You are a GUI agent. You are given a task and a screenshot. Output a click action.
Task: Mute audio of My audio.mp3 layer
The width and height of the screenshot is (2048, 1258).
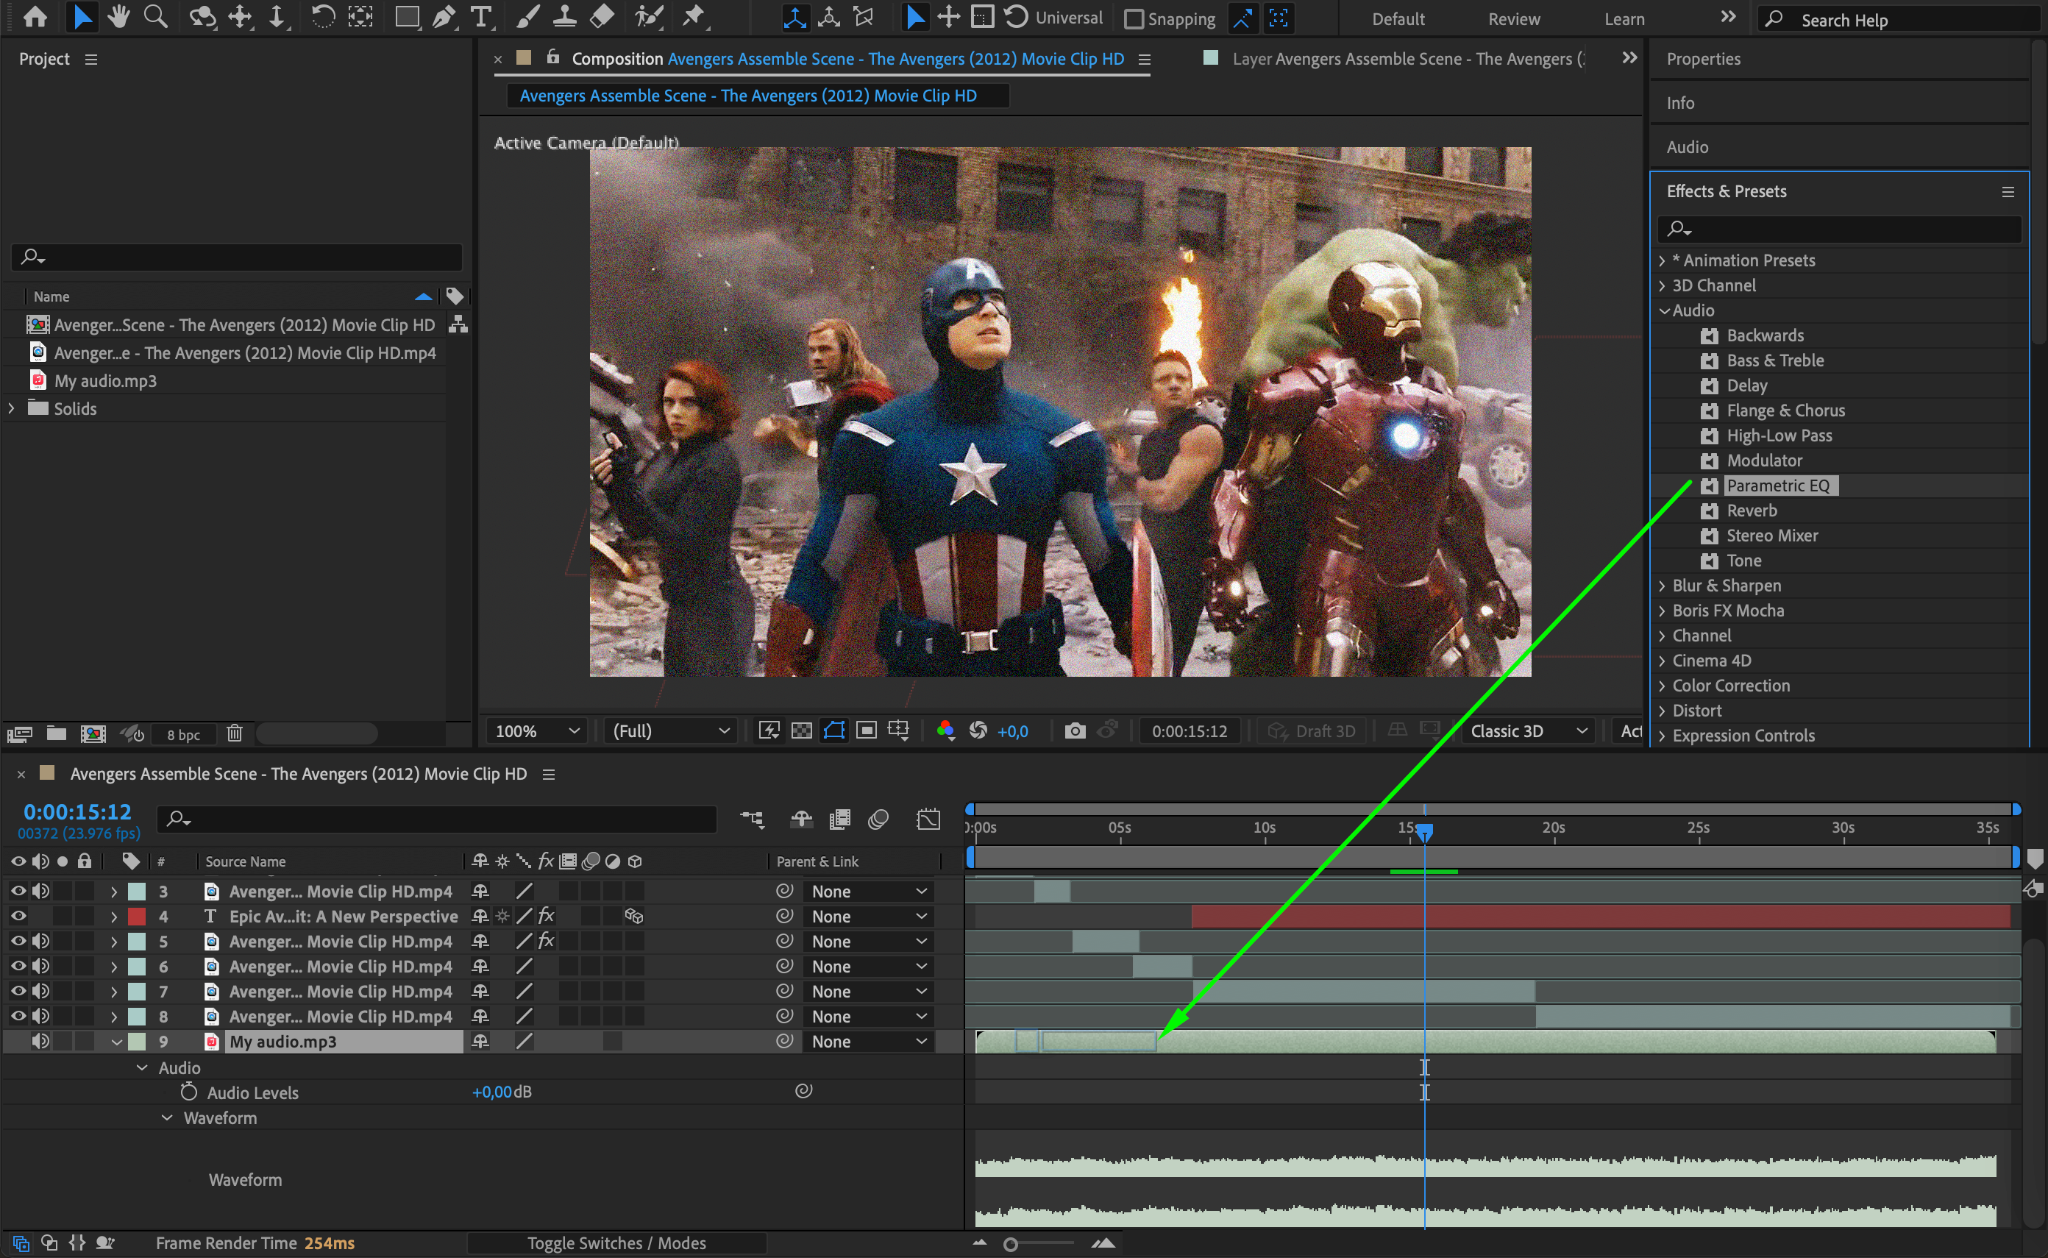click(x=40, y=1041)
